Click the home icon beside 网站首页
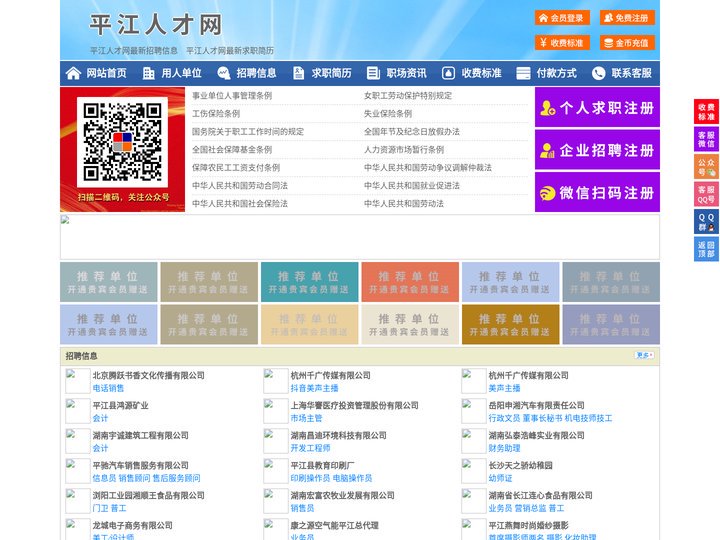 [73, 73]
